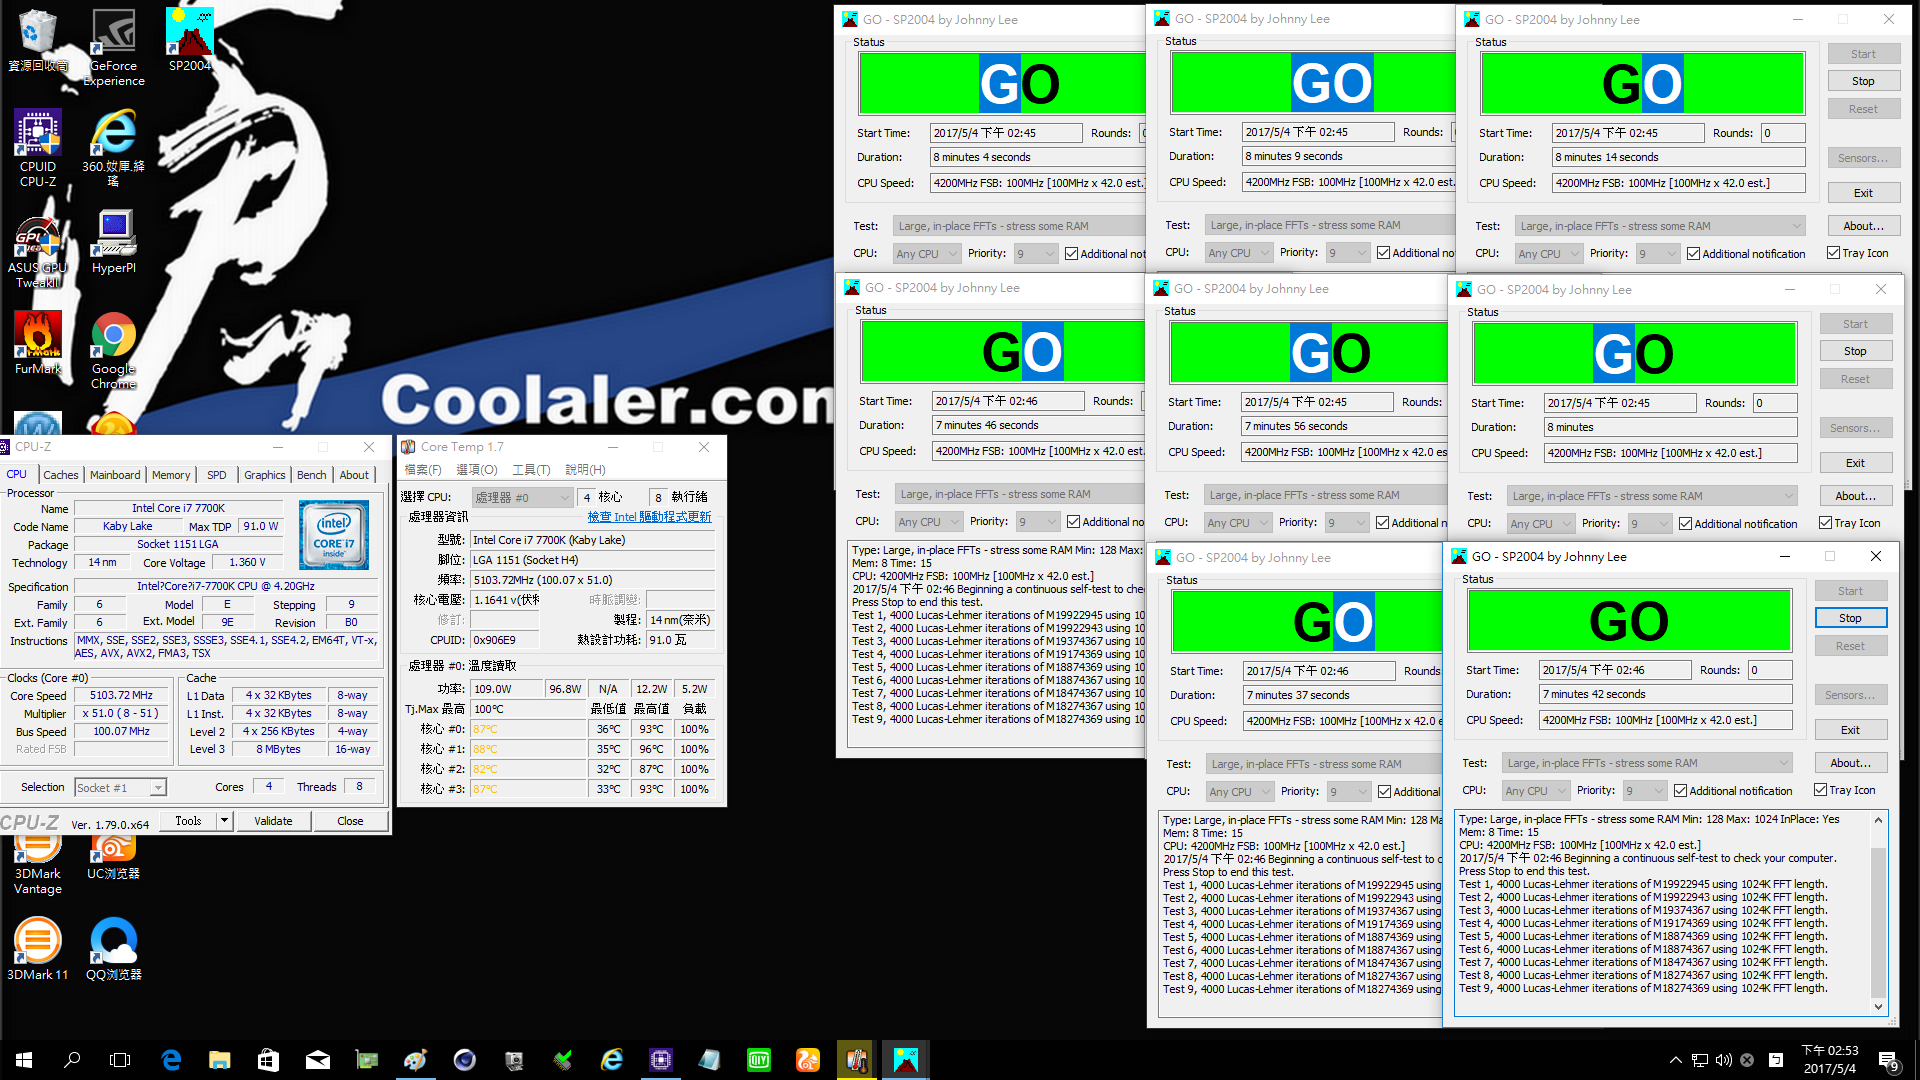Toggle Additional checkbox in top-left SP2004 window
1920x1080 pixels.
click(1071, 254)
